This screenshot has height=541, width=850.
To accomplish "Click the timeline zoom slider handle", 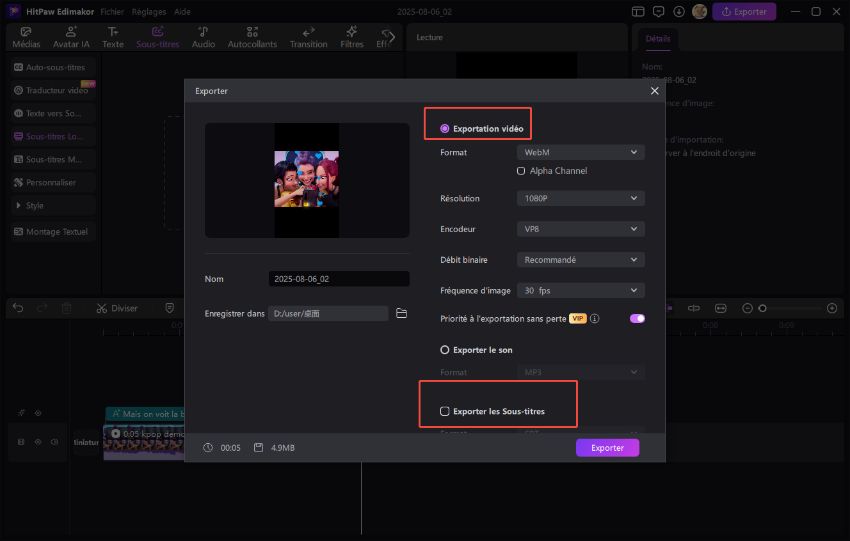I will tap(762, 308).
